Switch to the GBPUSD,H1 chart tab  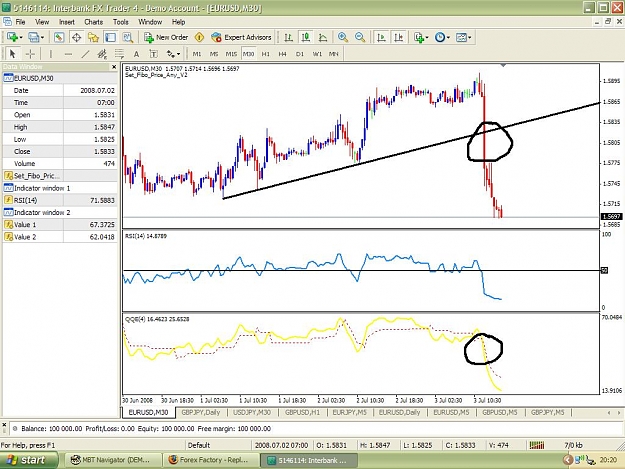pyautogui.click(x=302, y=412)
